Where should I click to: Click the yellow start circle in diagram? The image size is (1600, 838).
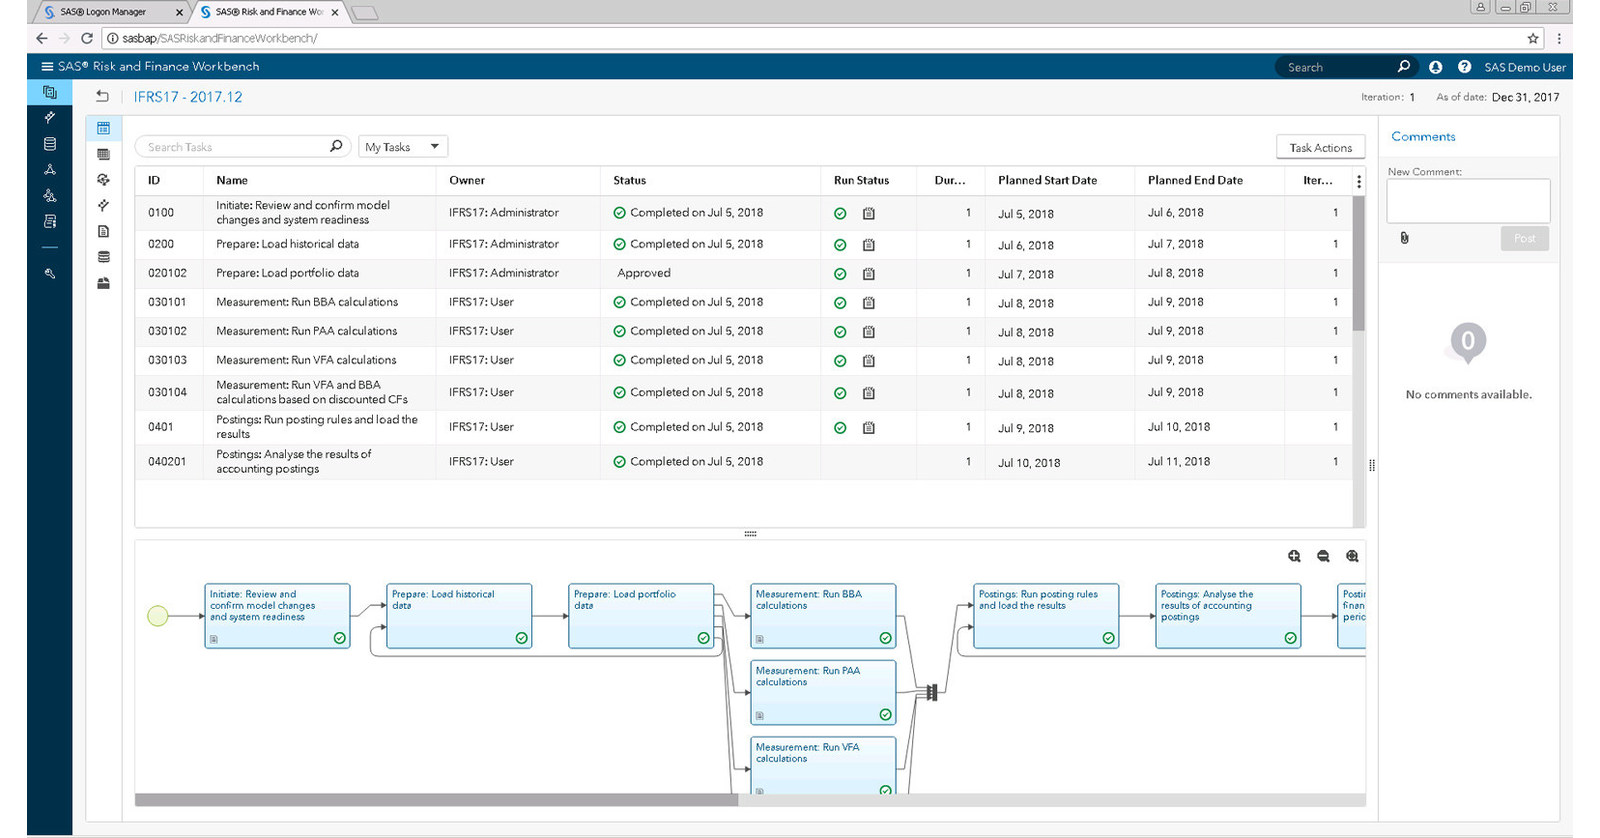[x=158, y=616]
